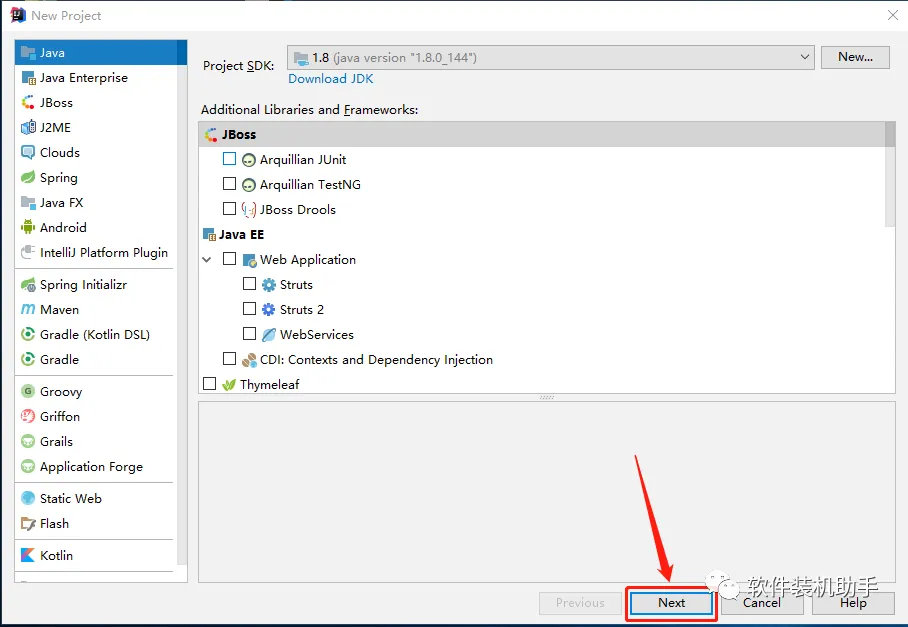908x627 pixels.
Task: Check the Web Application checkbox
Action: tap(229, 258)
